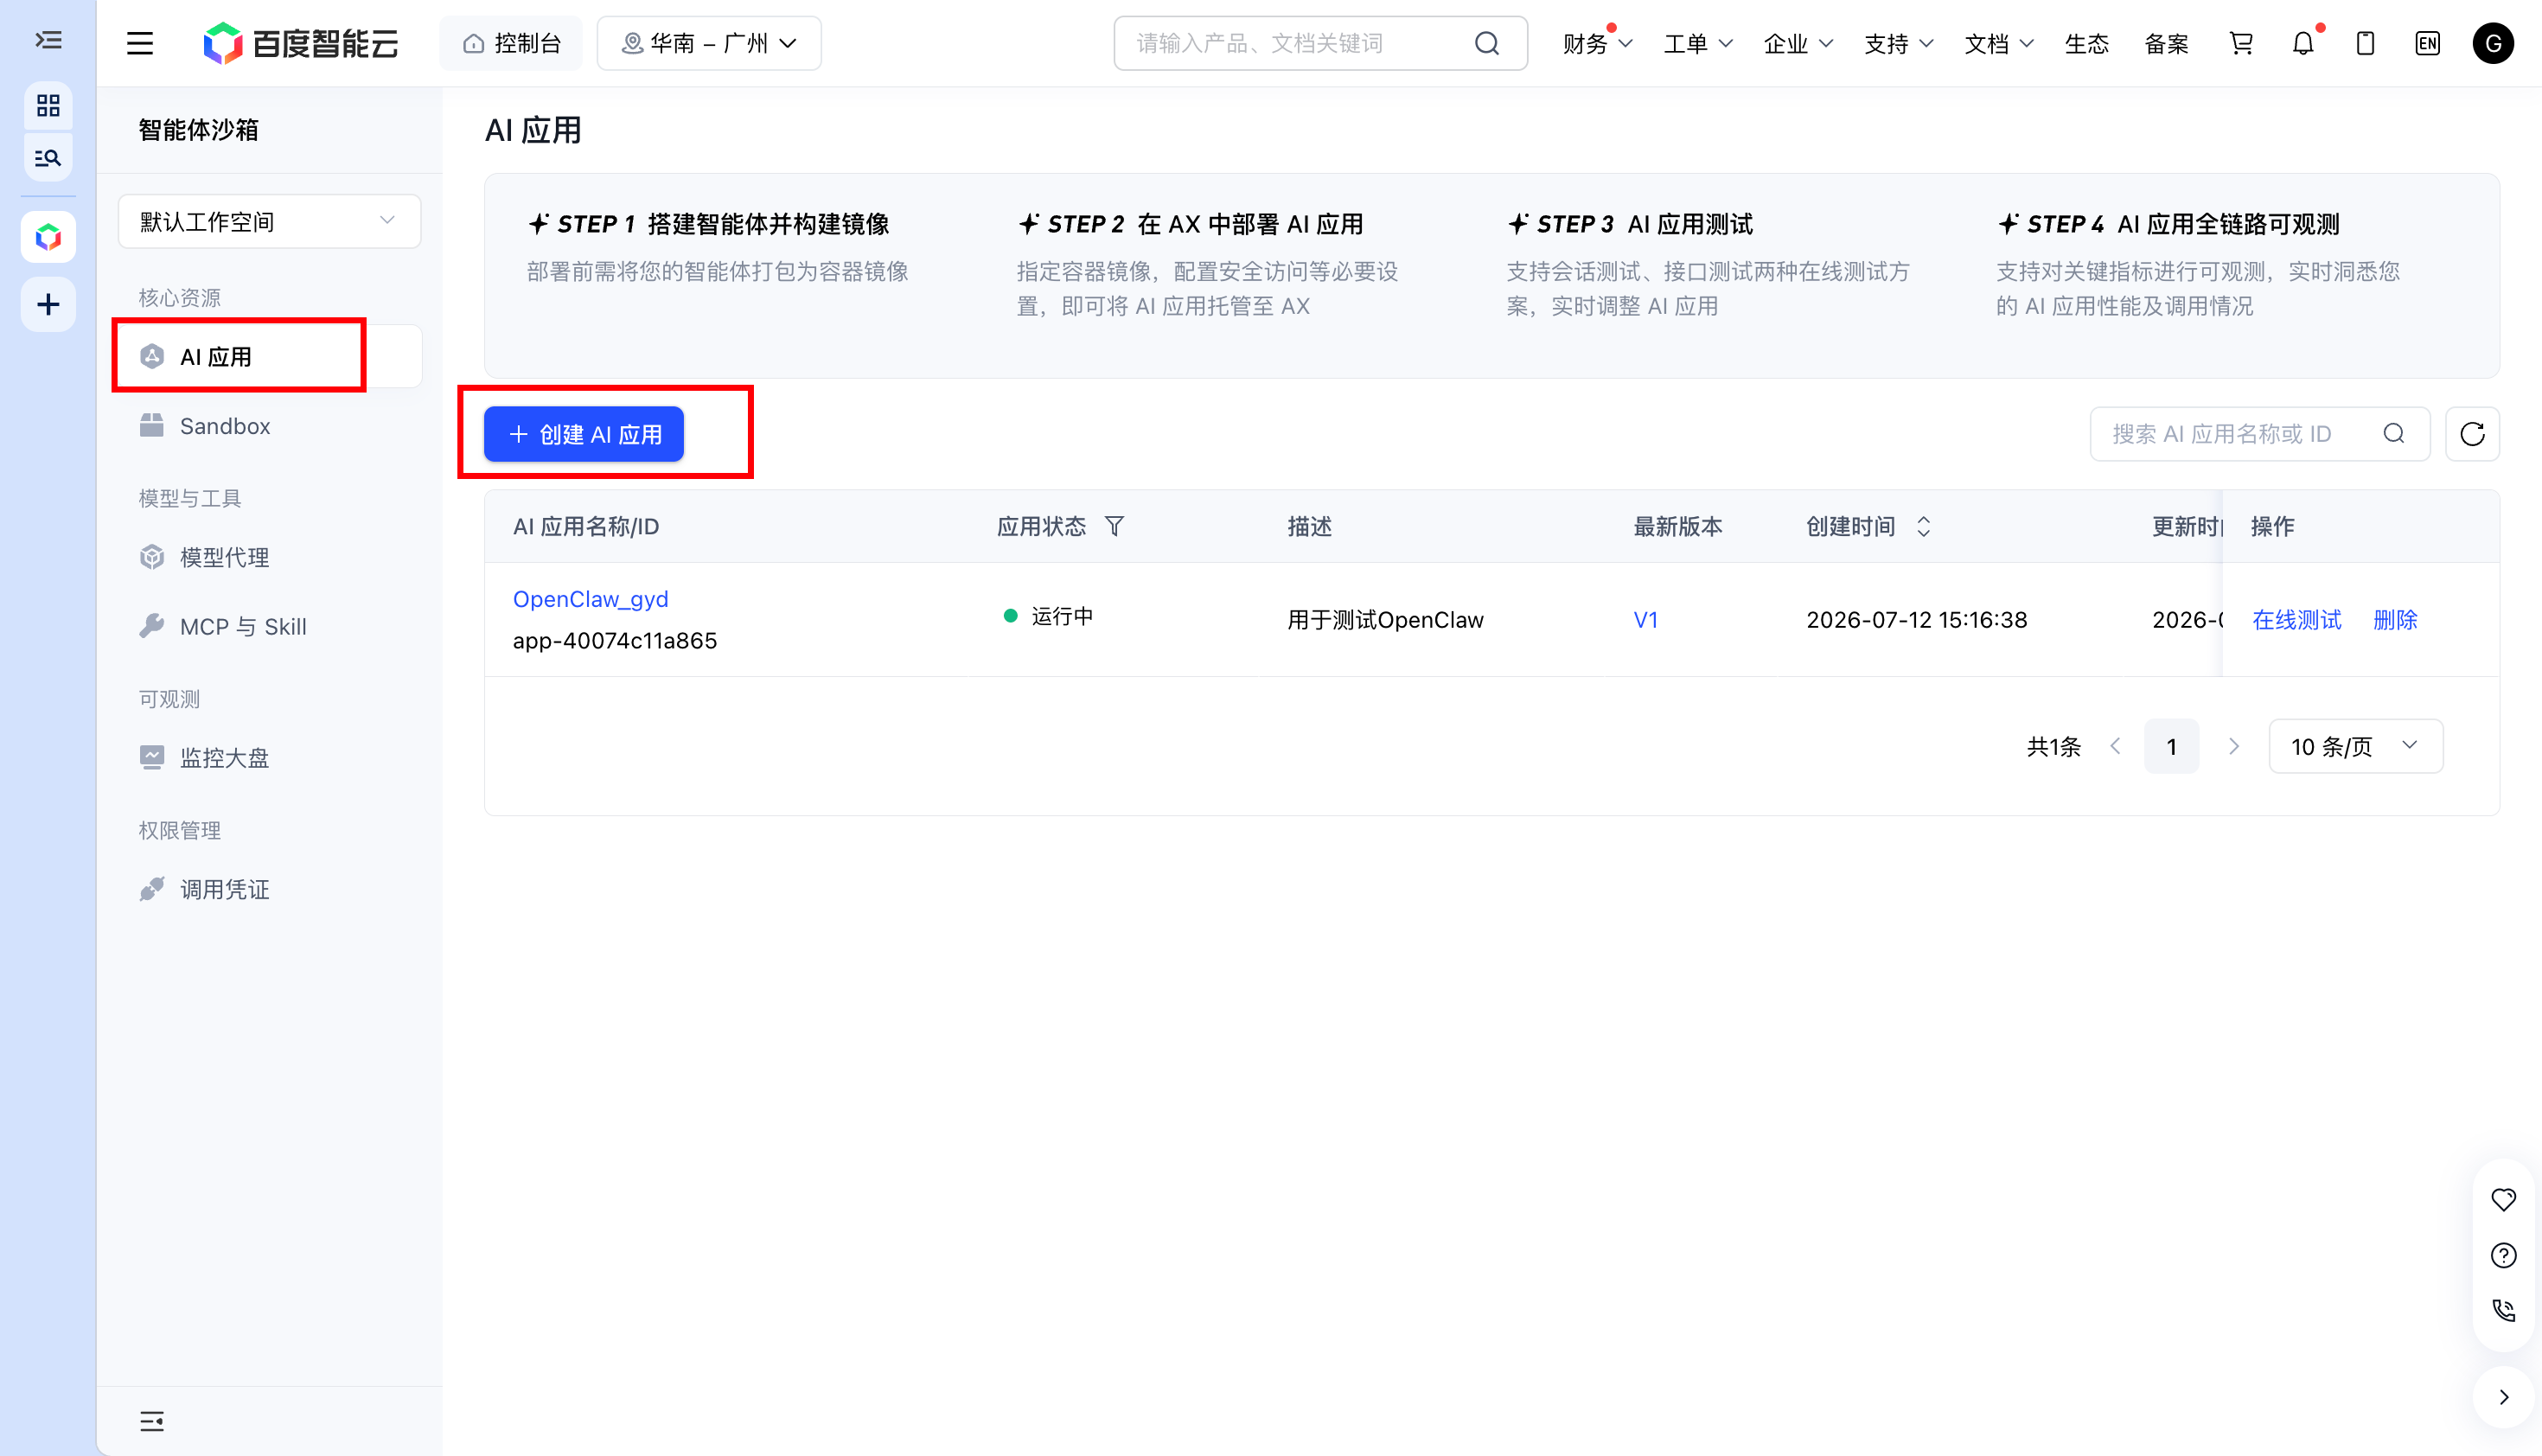Collapse the sidebar with bottom toggle icon
The image size is (2542, 1456).
pos(152,1420)
